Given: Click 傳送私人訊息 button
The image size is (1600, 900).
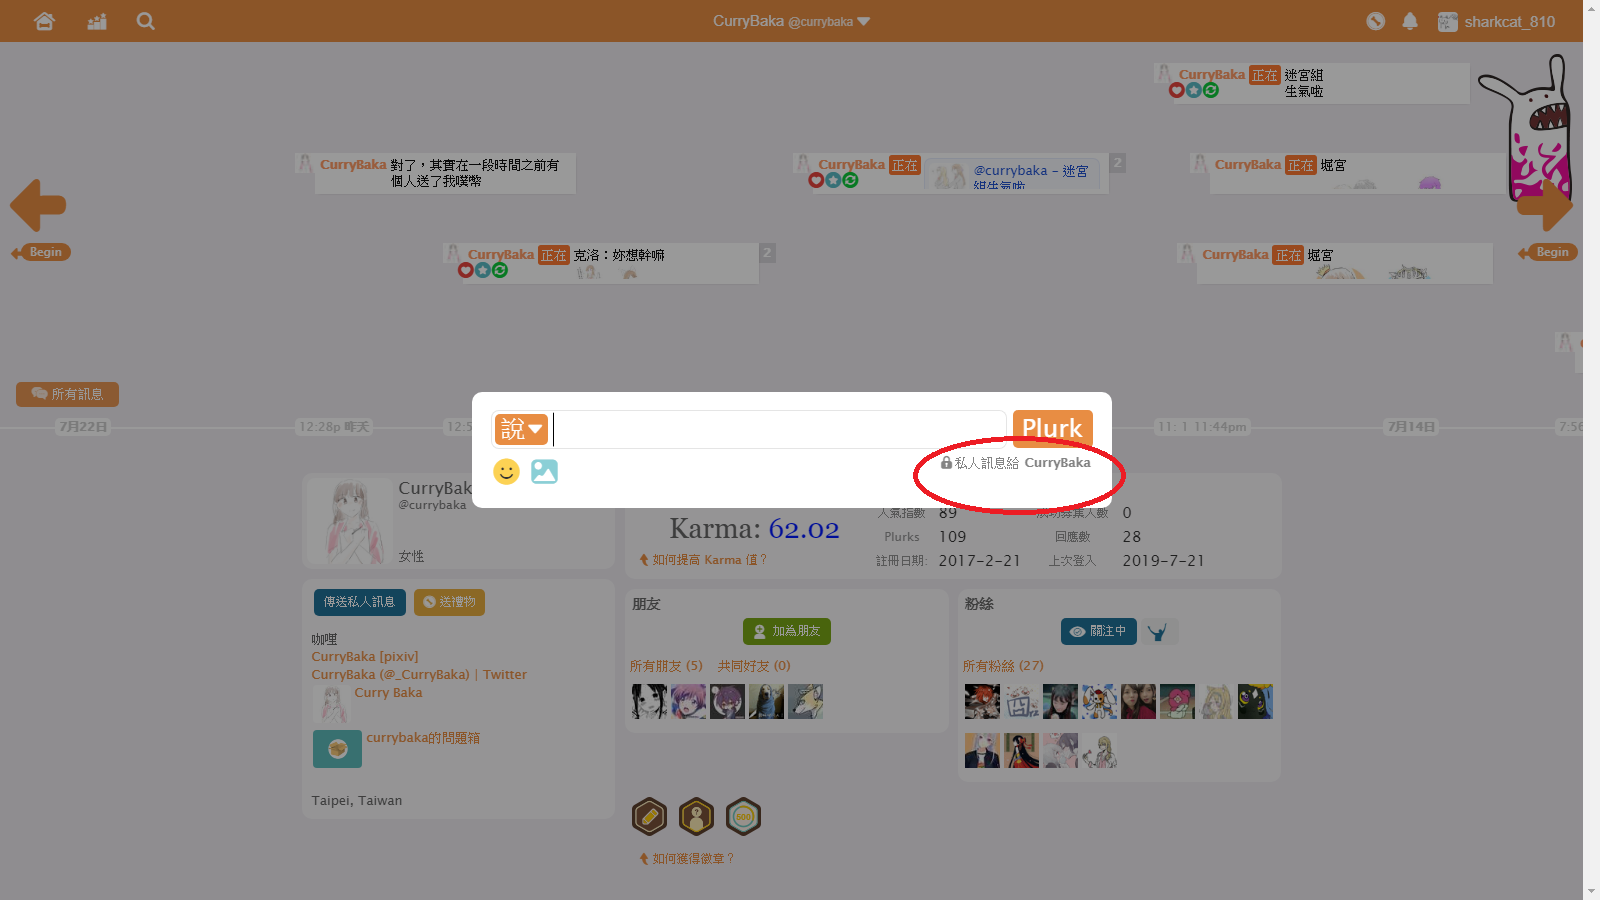Looking at the screenshot, I should [x=359, y=602].
